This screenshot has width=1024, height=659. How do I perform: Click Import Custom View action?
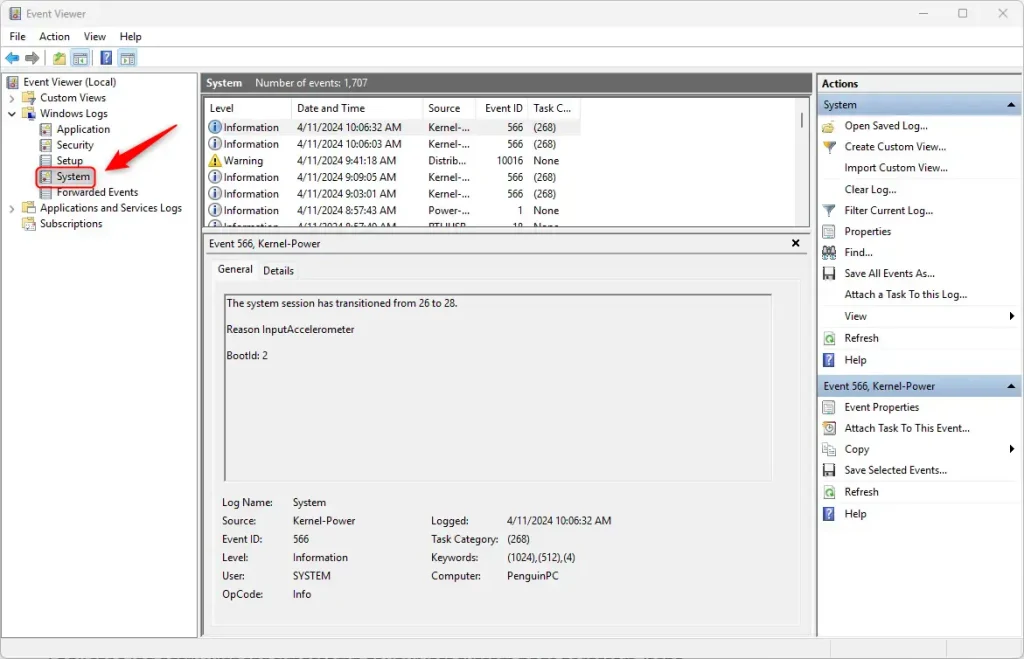pos(895,168)
